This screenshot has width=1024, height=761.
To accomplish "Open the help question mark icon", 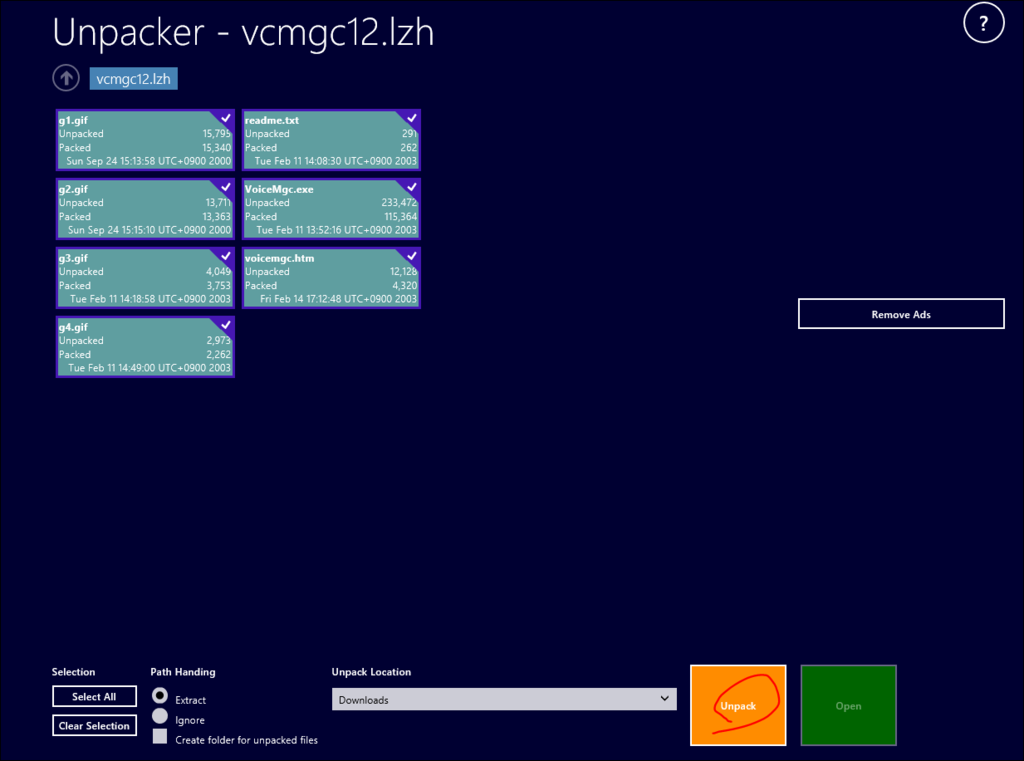I will click(x=983, y=24).
